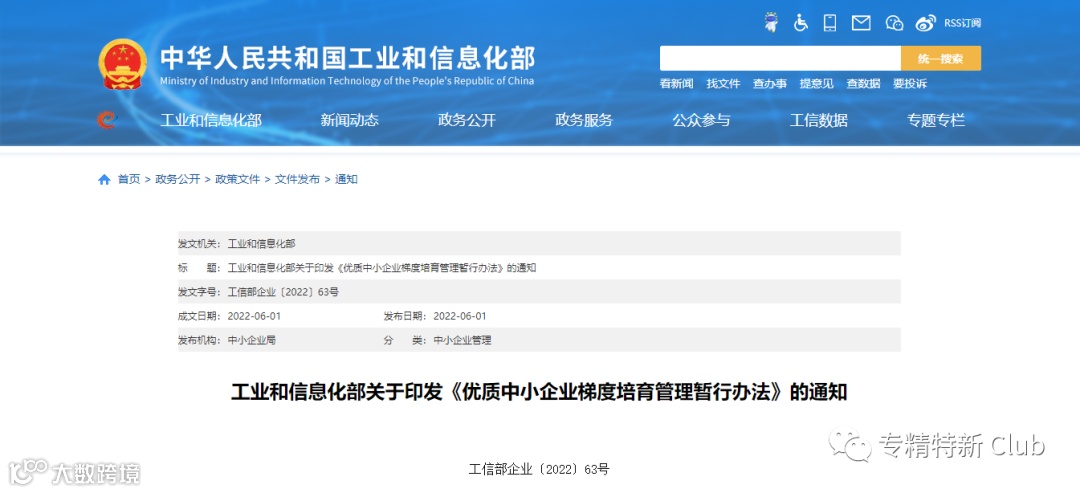The height and width of the screenshot is (493, 1080).
Task: Select the 发布日期 value 2022-06-01
Action: [460, 316]
